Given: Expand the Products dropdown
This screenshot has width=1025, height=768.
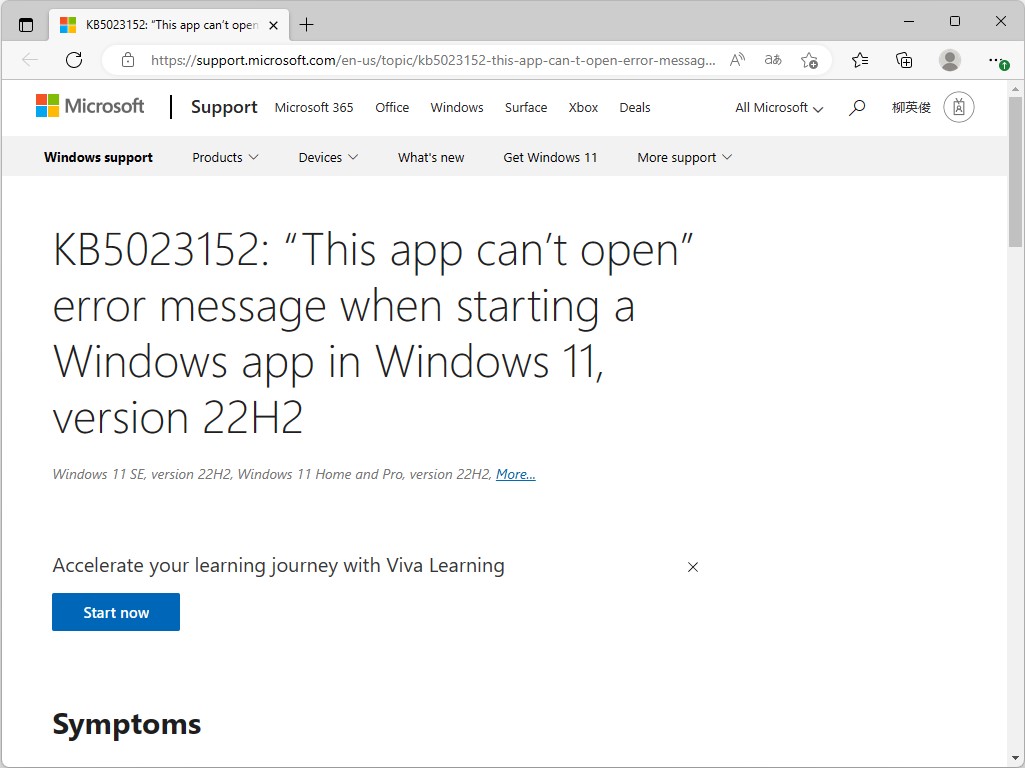Looking at the screenshot, I should point(226,158).
